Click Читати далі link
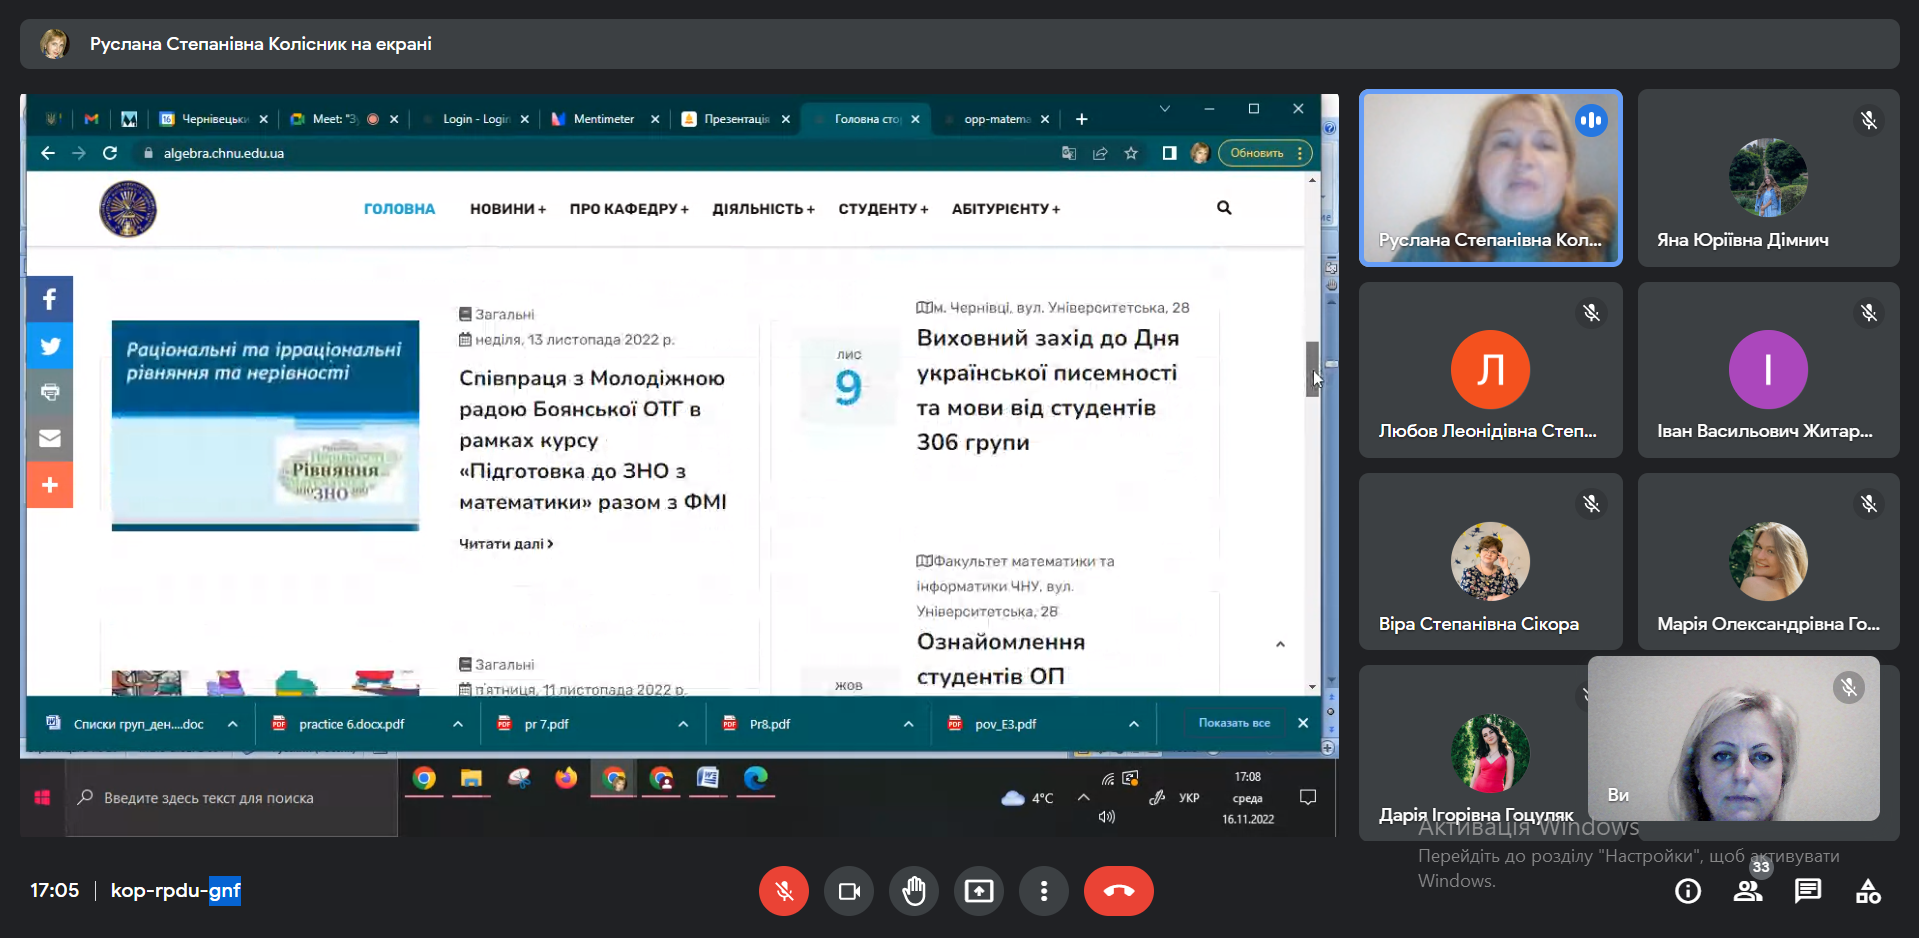This screenshot has height=938, width=1919. [x=506, y=544]
